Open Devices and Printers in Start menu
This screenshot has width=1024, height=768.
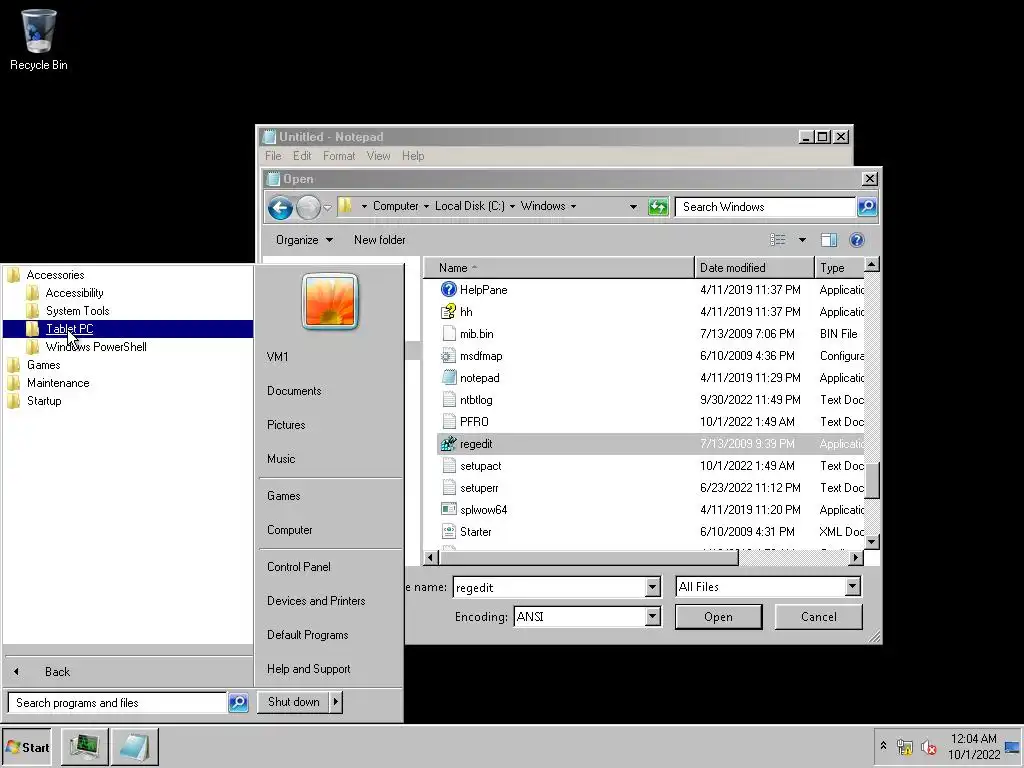[316, 601]
